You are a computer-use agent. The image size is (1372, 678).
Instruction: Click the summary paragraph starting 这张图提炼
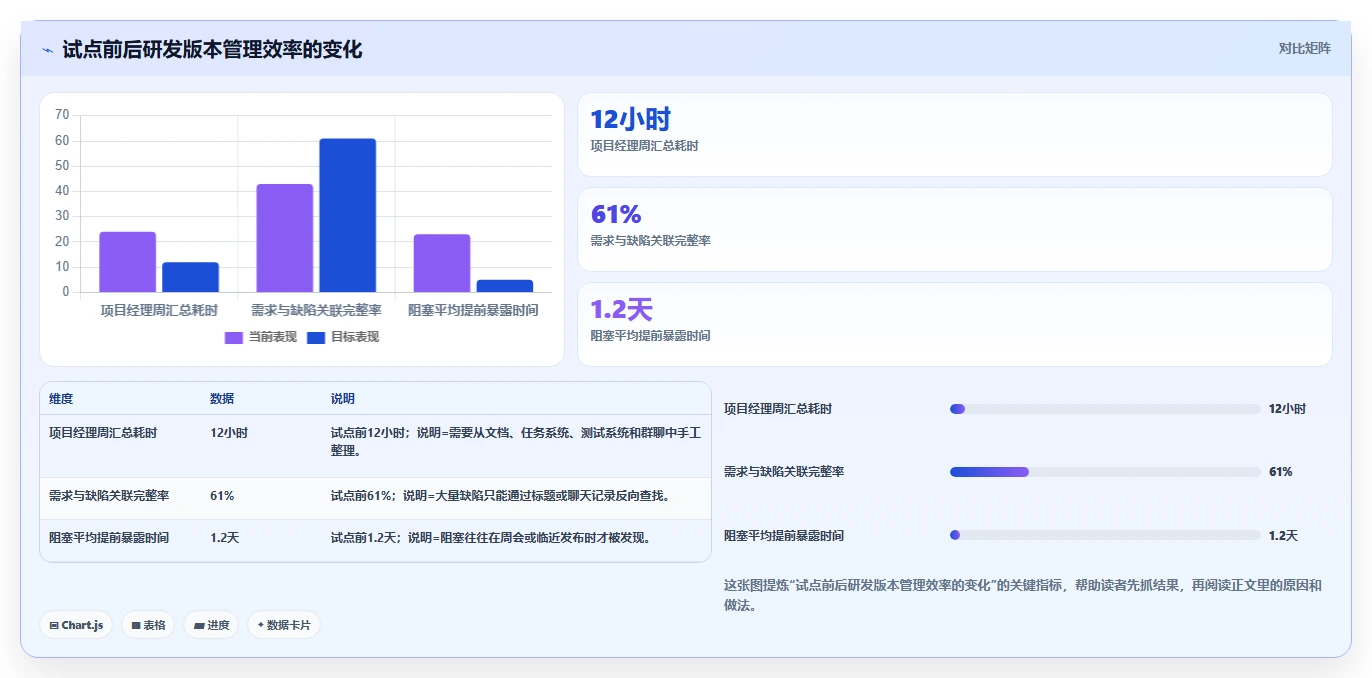[x=1023, y=595]
